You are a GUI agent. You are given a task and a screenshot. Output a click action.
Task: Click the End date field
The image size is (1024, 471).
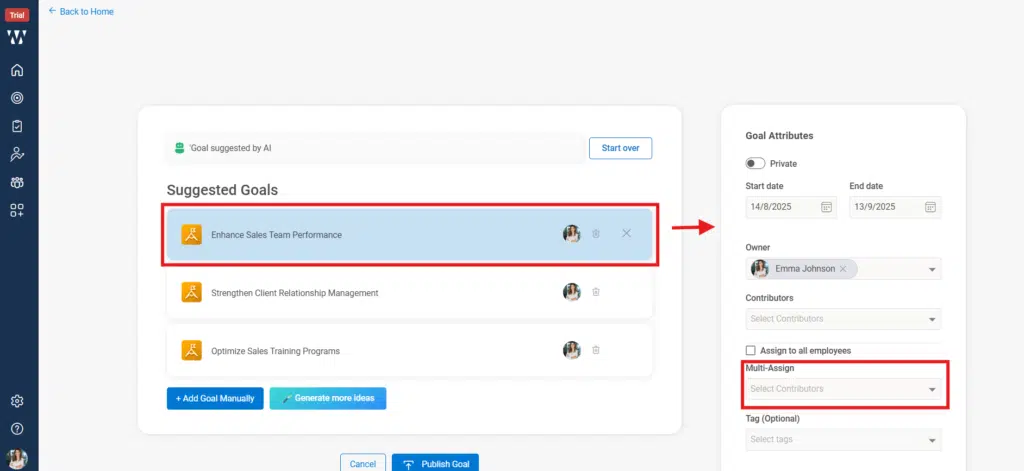[895, 207]
